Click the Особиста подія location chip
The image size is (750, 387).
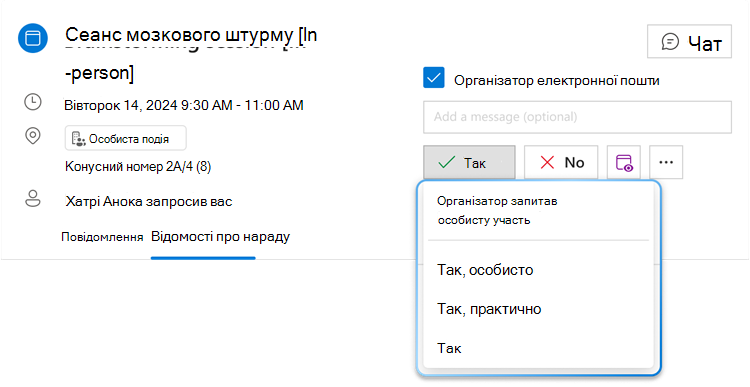[125, 138]
